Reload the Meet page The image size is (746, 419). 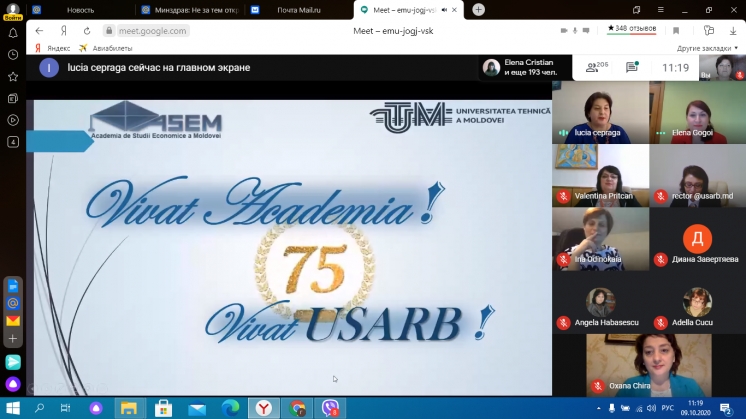coord(87,31)
